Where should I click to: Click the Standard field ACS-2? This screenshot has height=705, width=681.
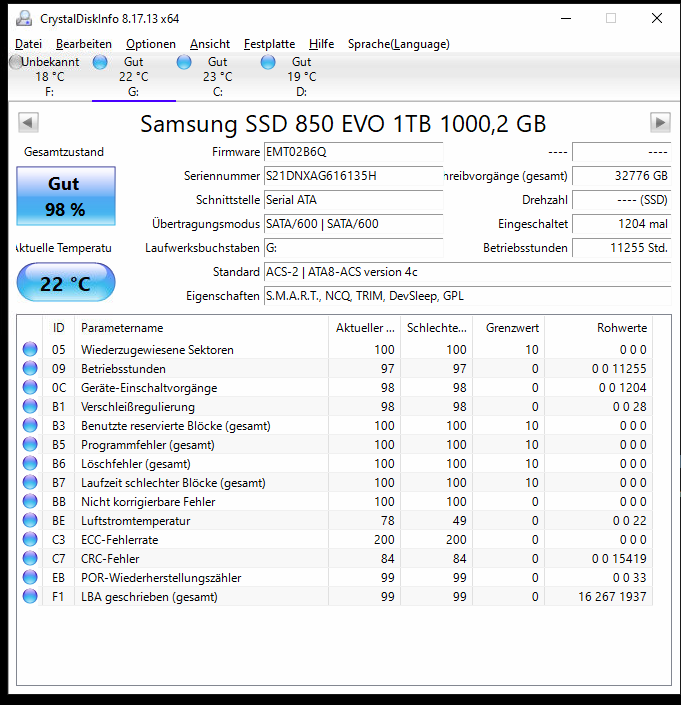(467, 272)
